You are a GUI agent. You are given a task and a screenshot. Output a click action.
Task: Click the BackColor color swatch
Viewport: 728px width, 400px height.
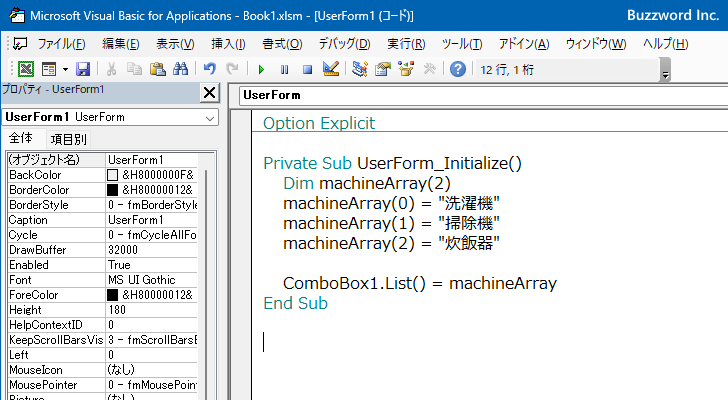click(112, 175)
